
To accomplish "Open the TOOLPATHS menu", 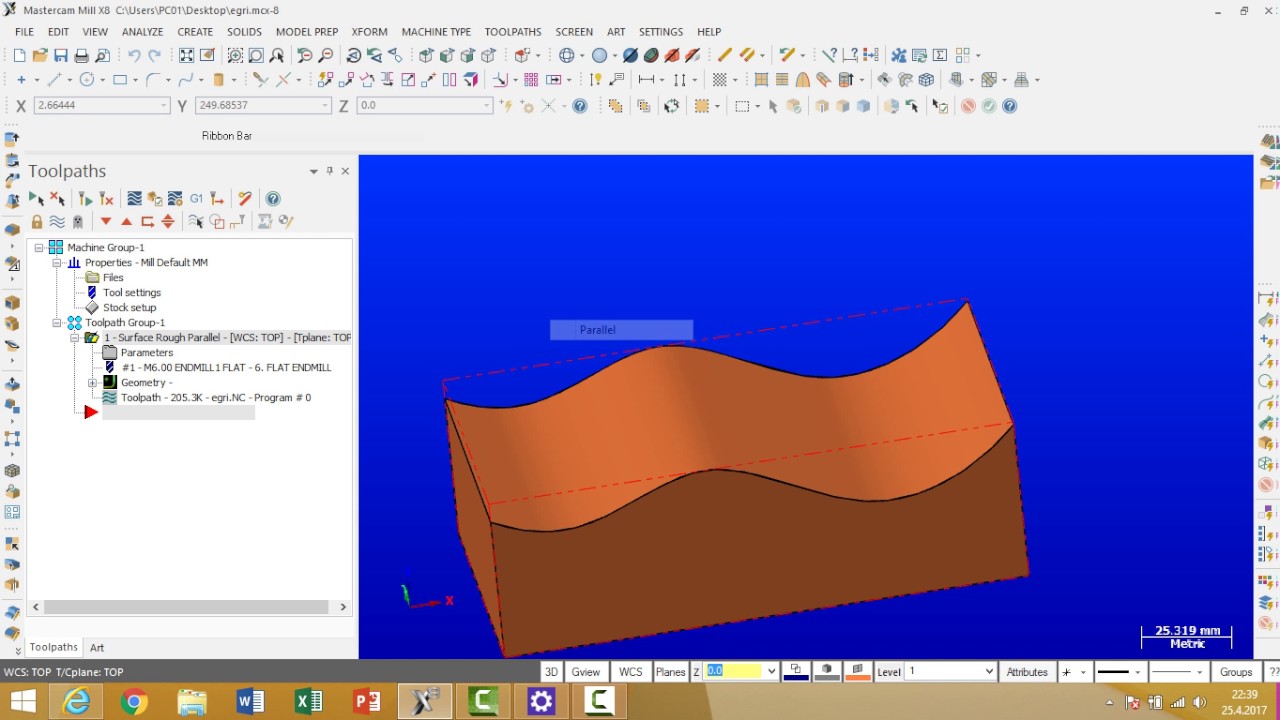I will coord(513,32).
